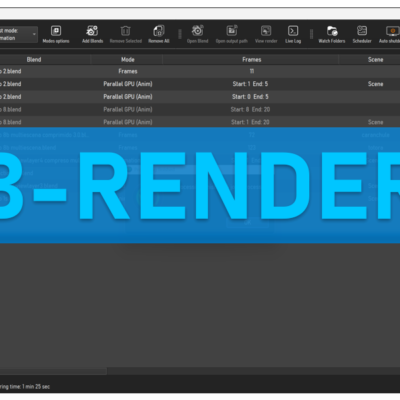The height and width of the screenshot is (400, 400).
Task: Click the Add Blends icon
Action: (x=92, y=31)
